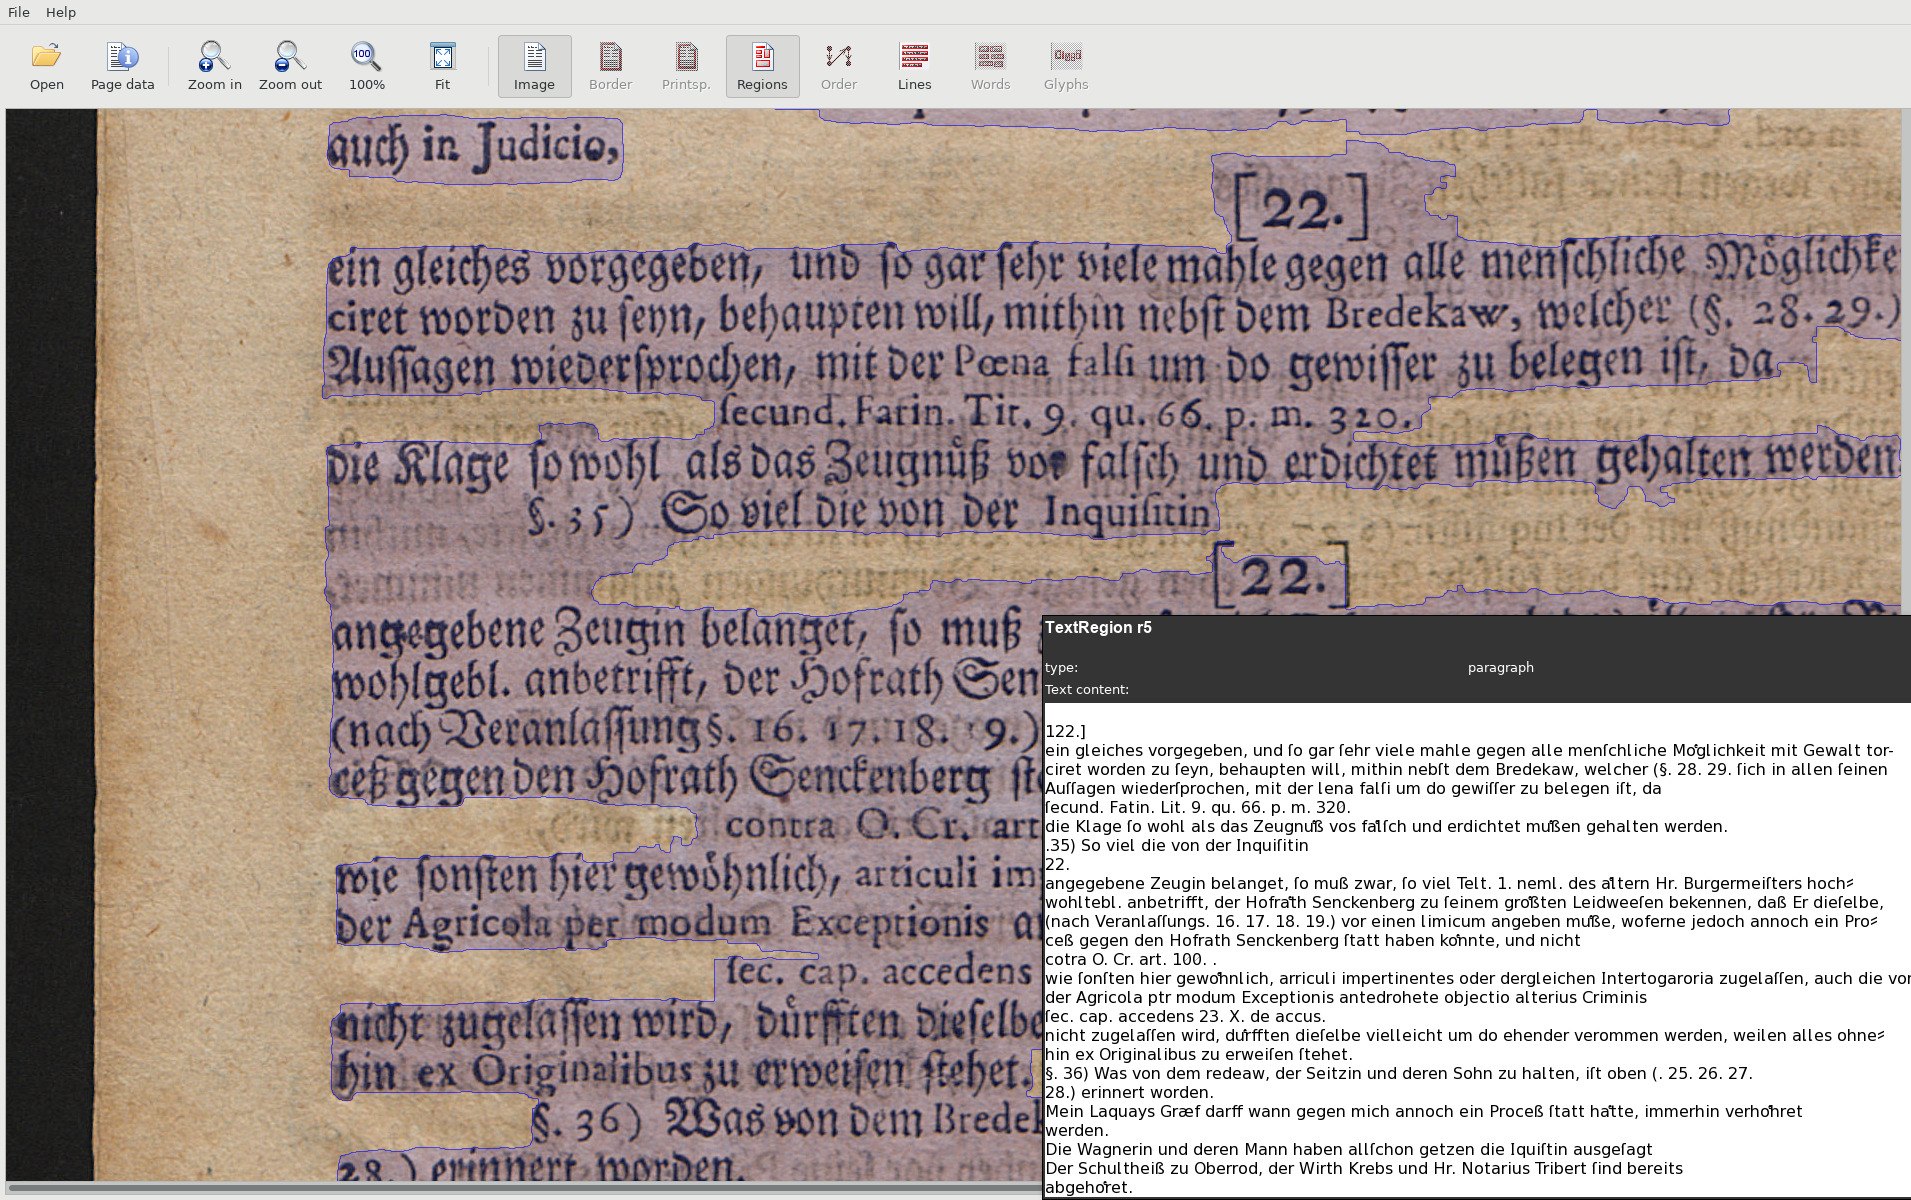
Task: Click the Zoom out magnifier
Action: [290, 66]
